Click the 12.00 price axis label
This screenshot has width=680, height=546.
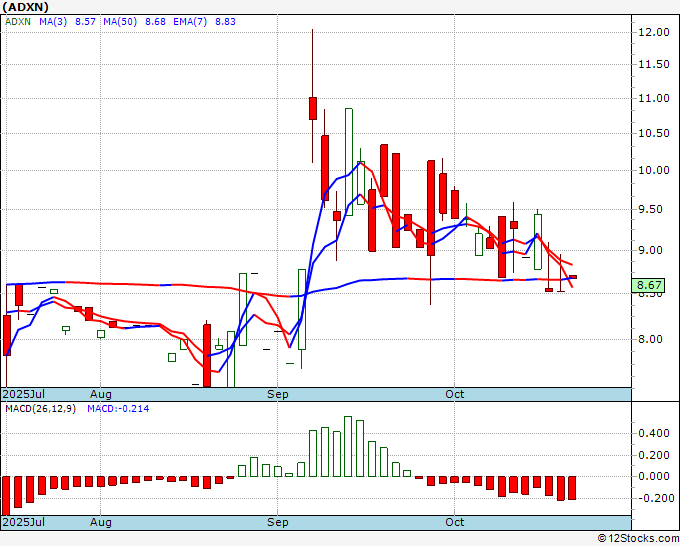coord(654,32)
